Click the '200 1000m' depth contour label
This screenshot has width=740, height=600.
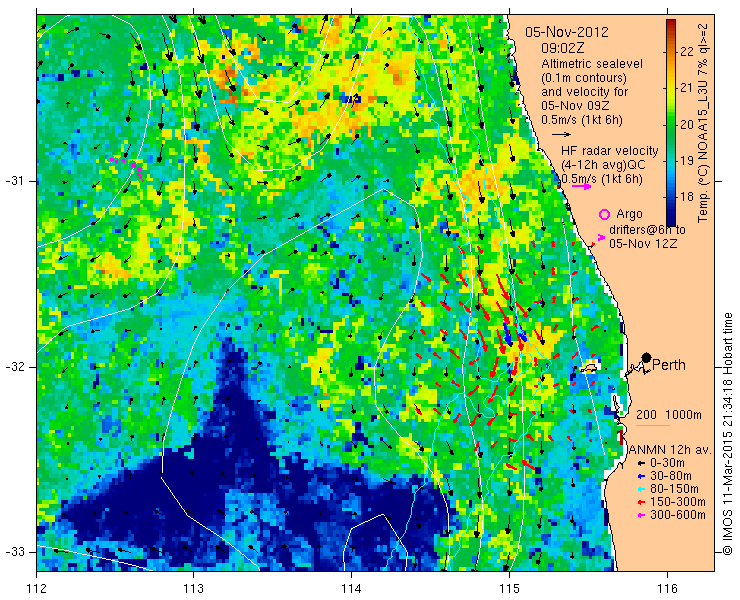pos(669,415)
